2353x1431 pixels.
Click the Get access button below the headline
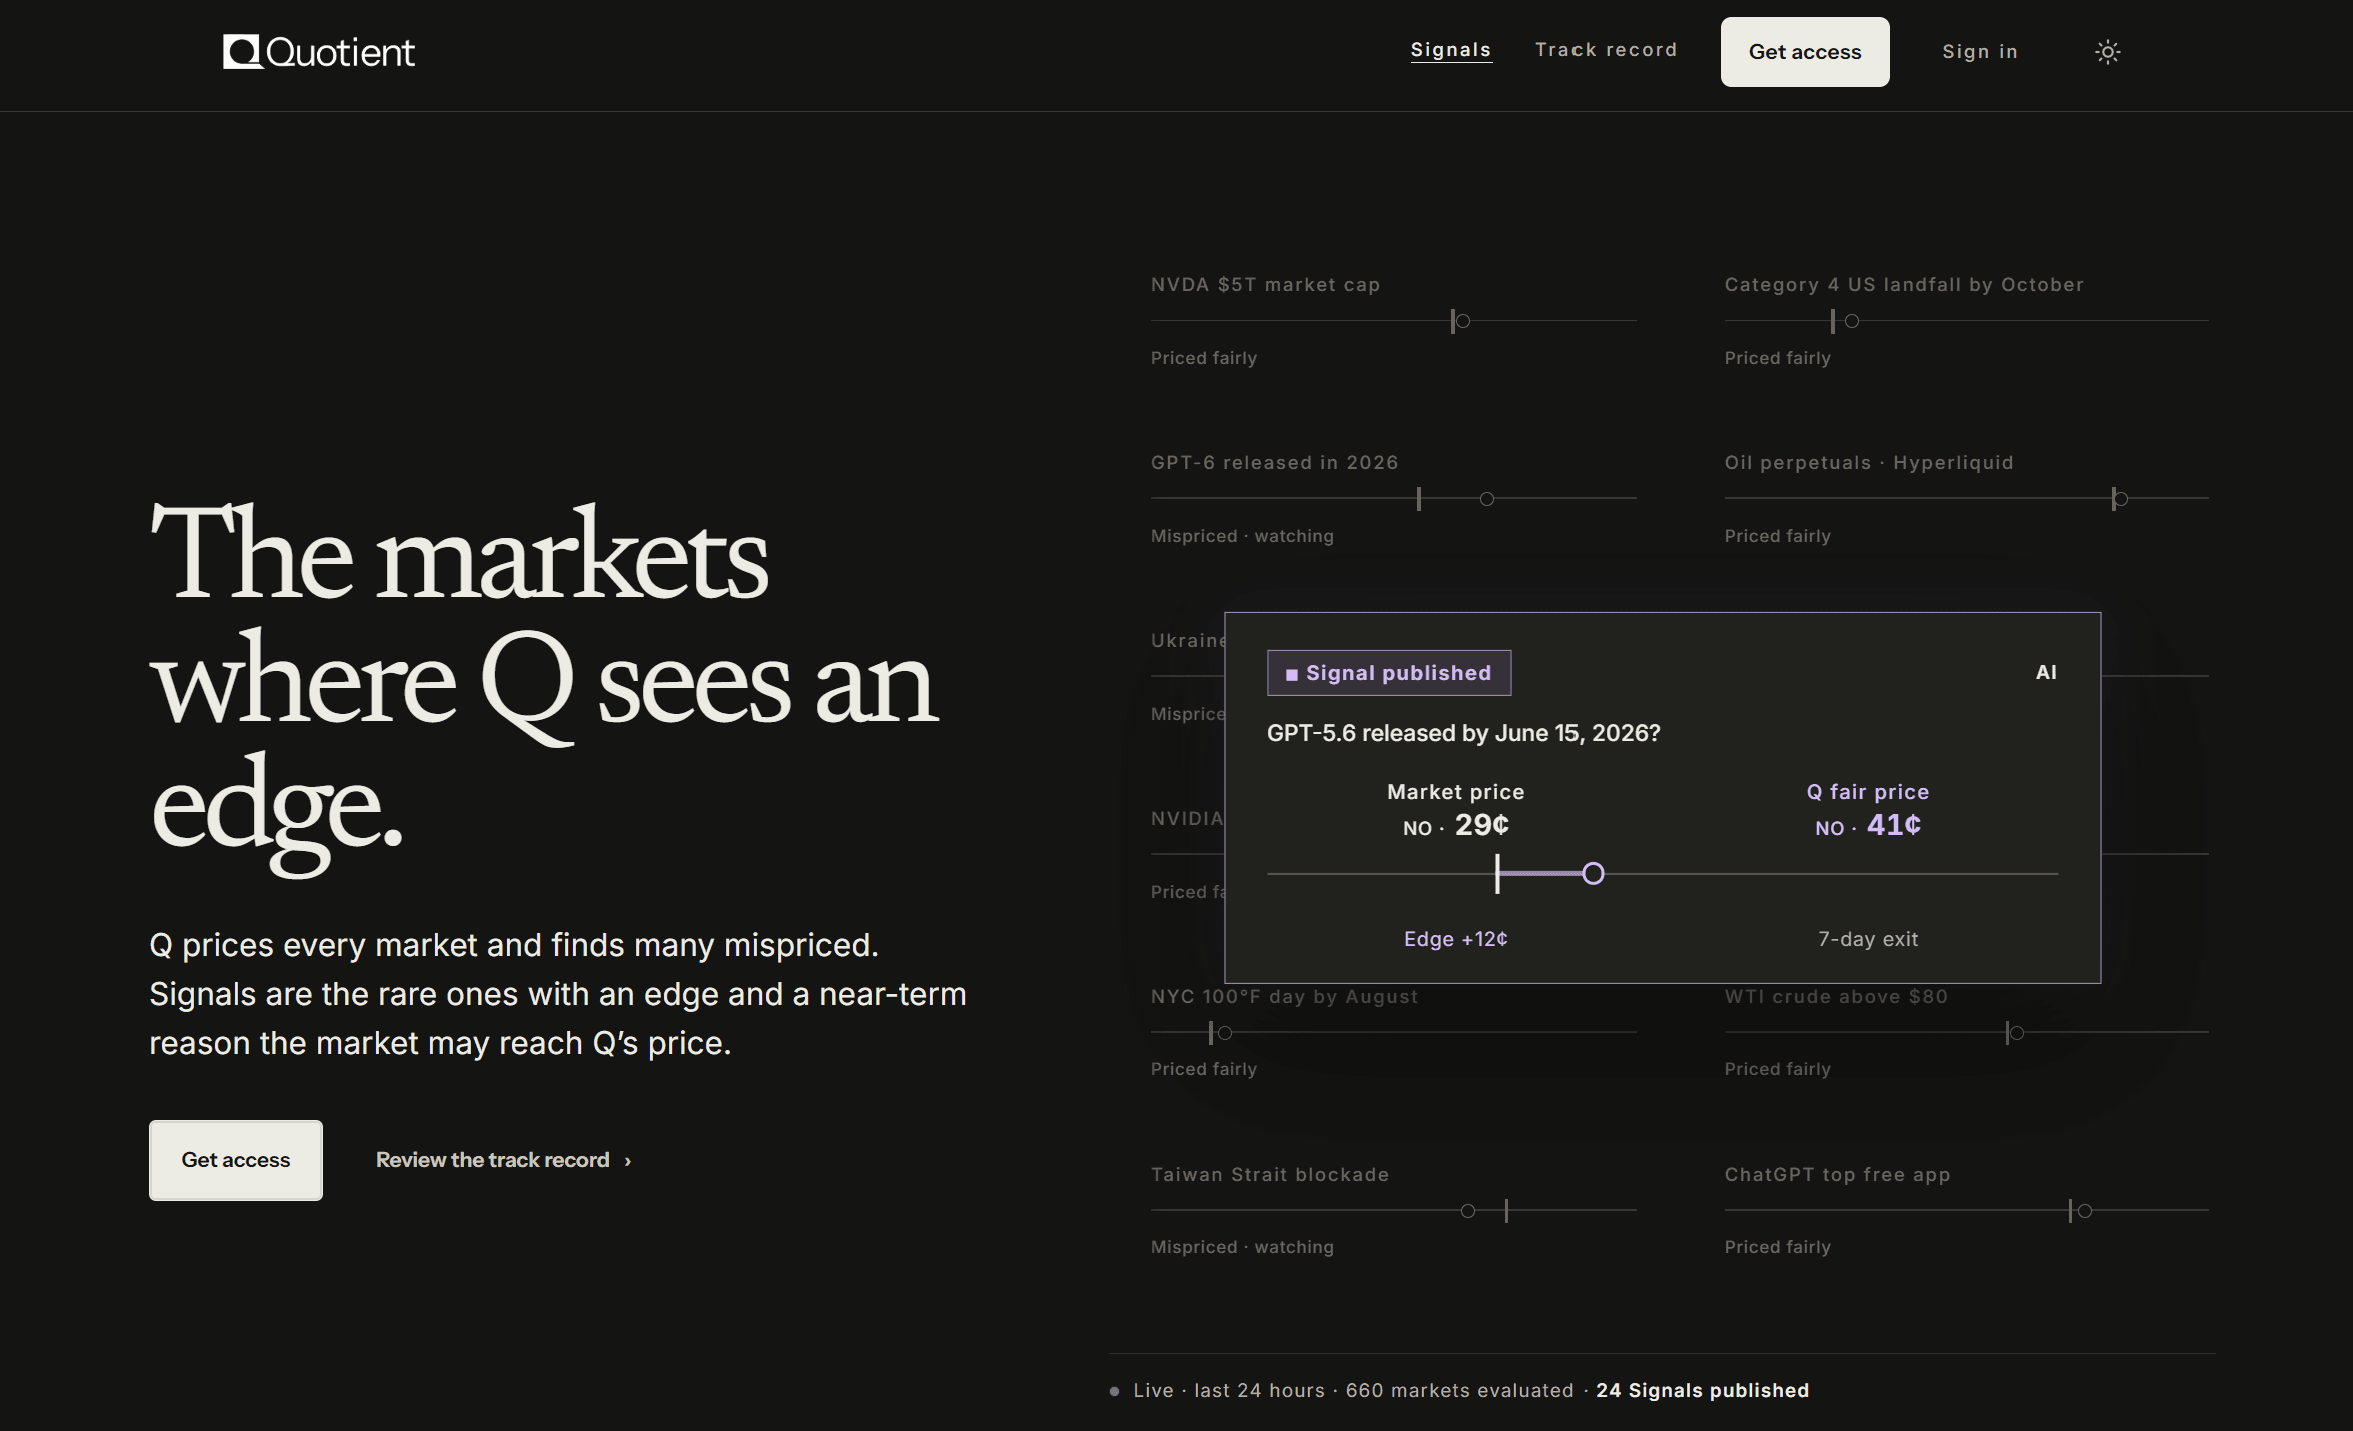(236, 1160)
